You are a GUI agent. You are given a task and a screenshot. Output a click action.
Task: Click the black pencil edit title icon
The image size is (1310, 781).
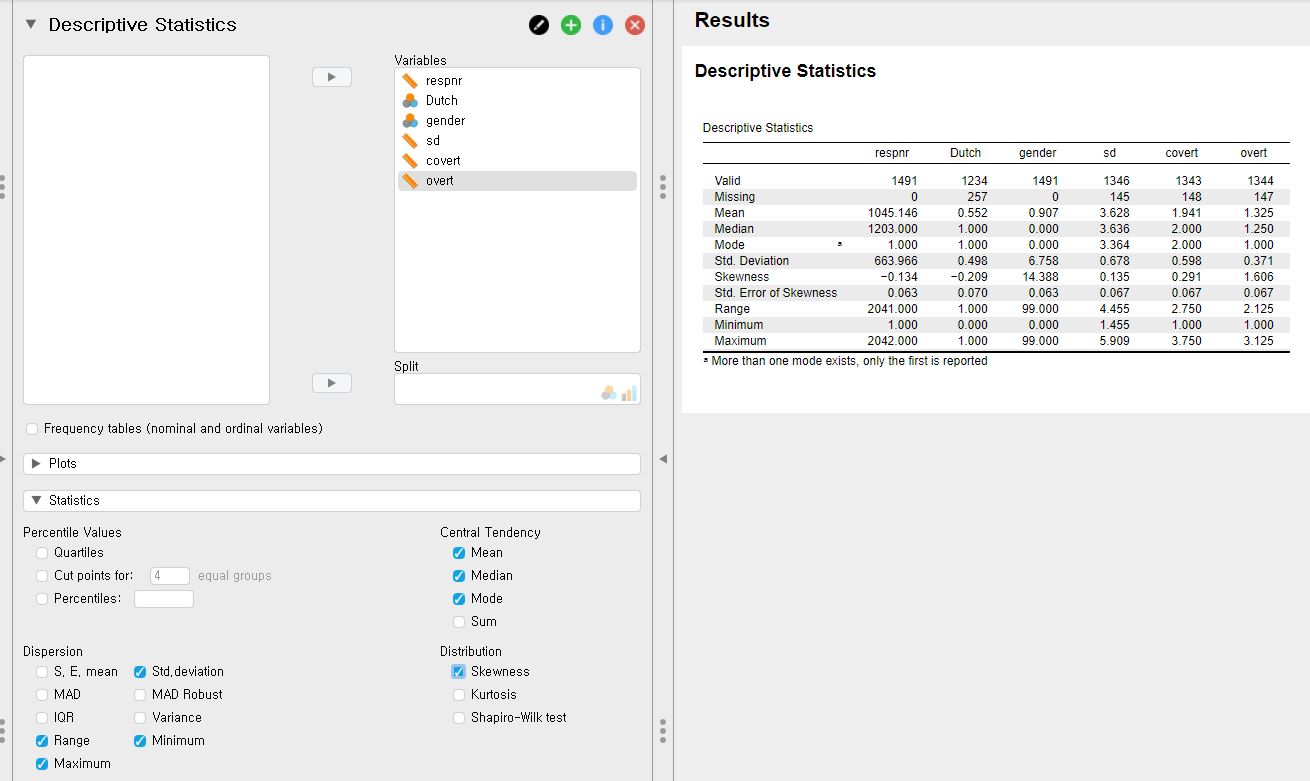coord(539,25)
